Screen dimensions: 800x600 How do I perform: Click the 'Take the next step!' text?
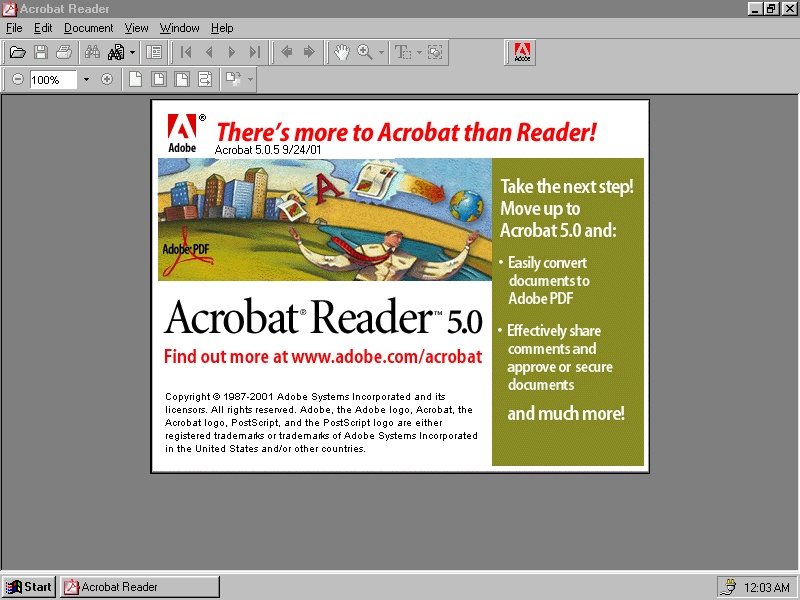coord(567,186)
